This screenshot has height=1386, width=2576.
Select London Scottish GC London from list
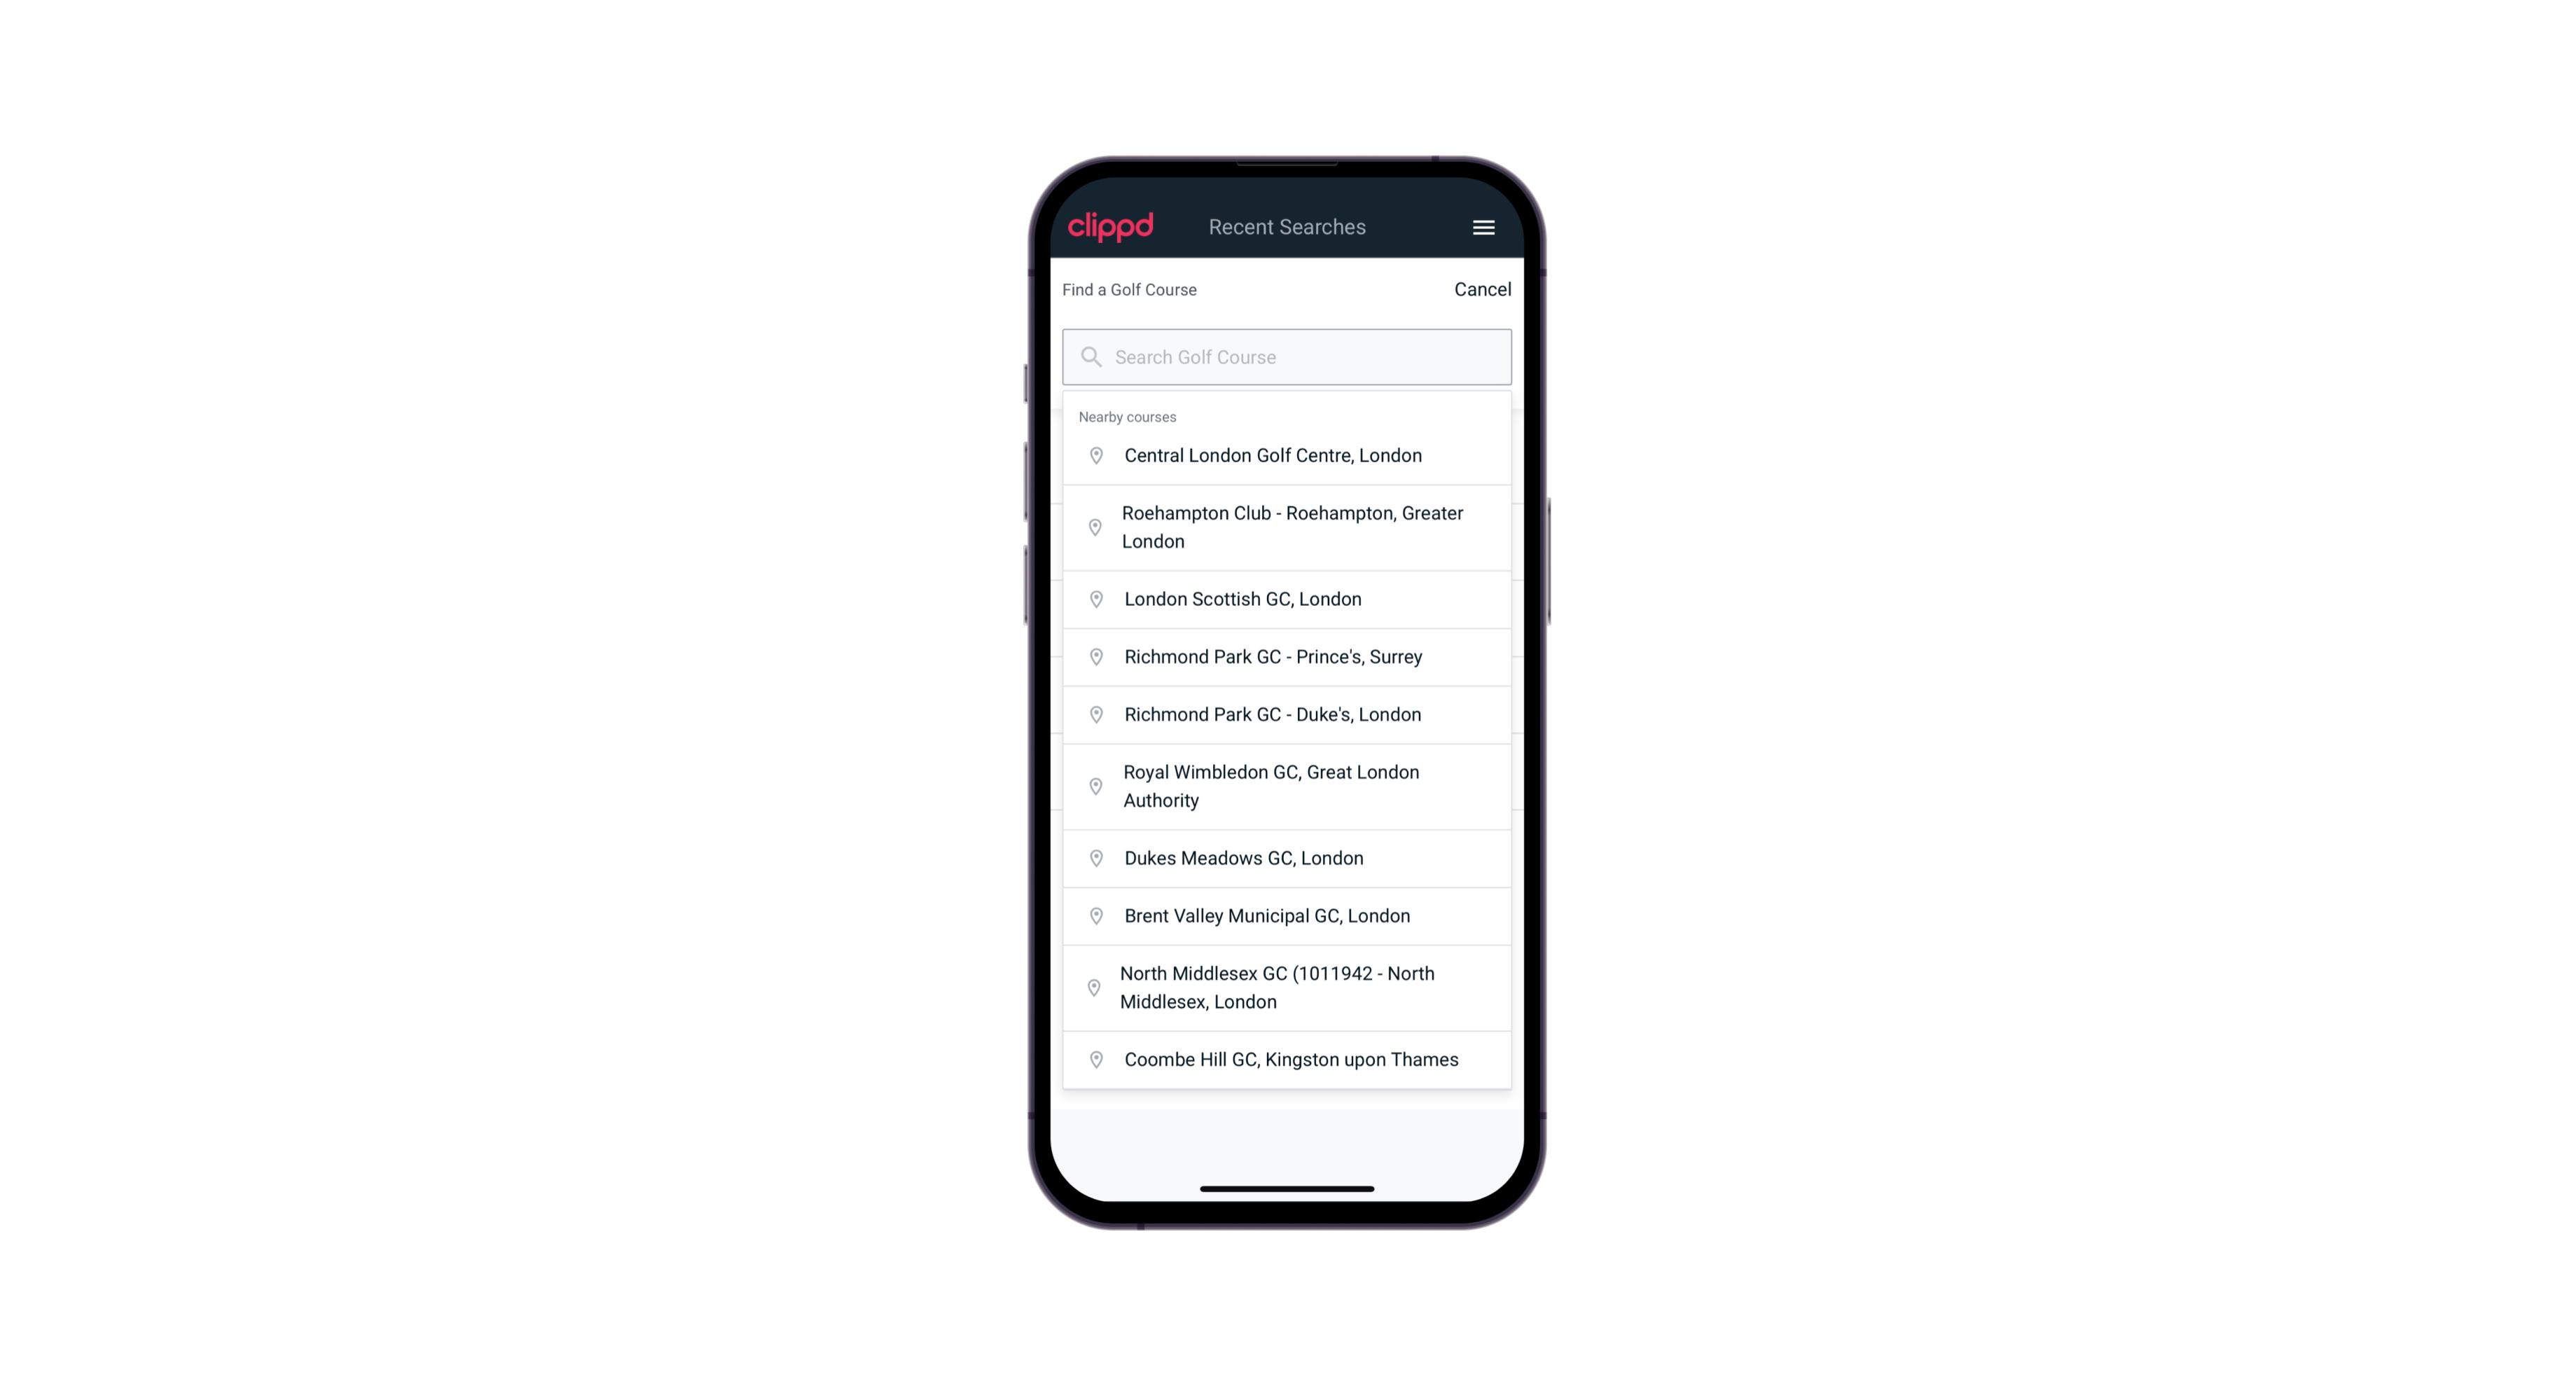pos(1287,599)
